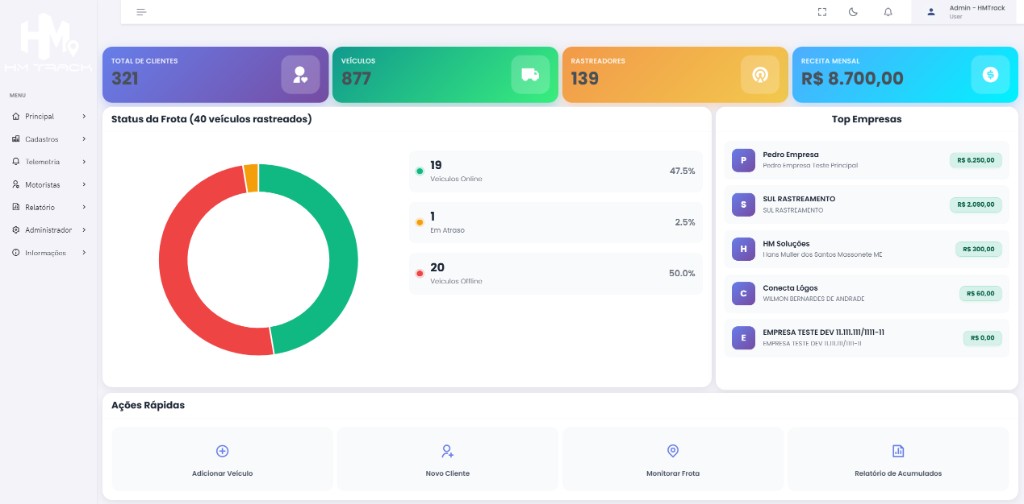Click the R$ 0,00 badge
This screenshot has height=504, width=1024.
[x=982, y=338]
